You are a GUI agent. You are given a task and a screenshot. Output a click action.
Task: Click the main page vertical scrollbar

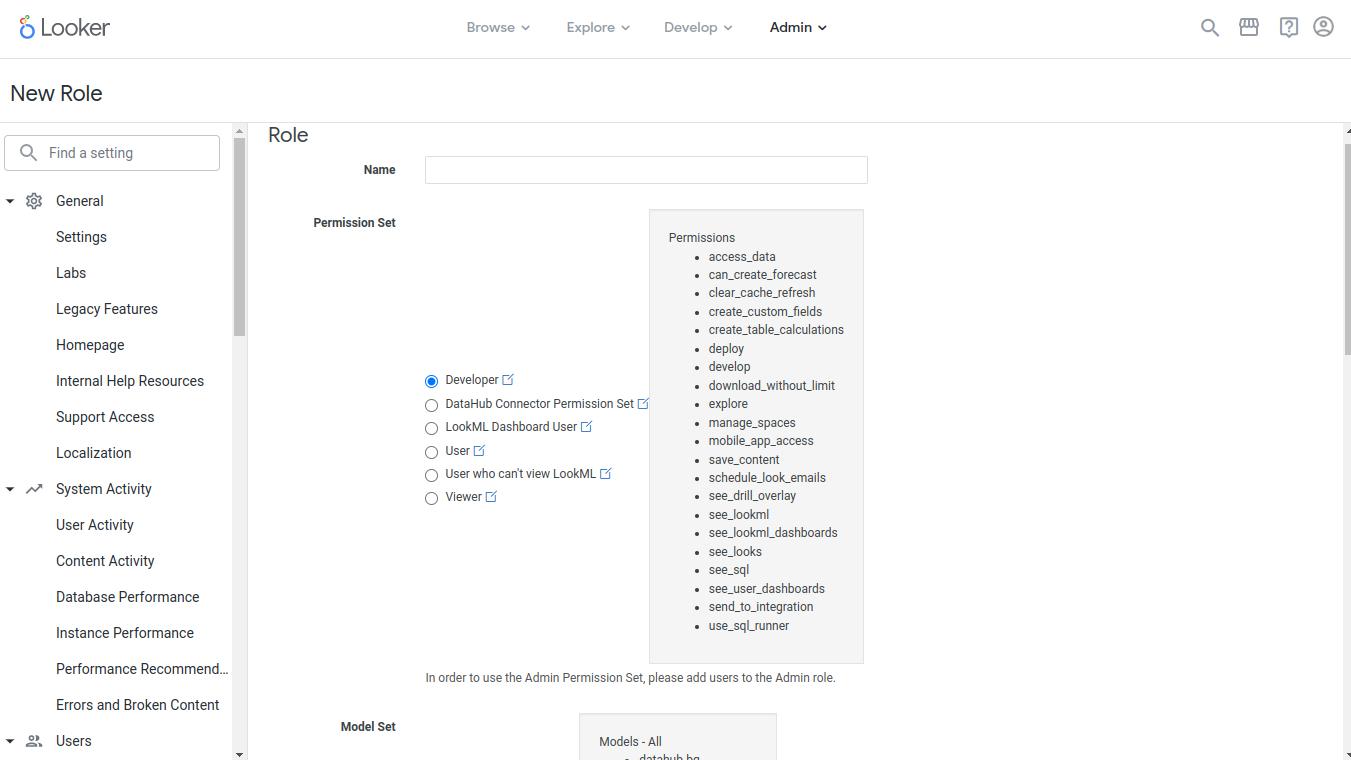[1347, 250]
